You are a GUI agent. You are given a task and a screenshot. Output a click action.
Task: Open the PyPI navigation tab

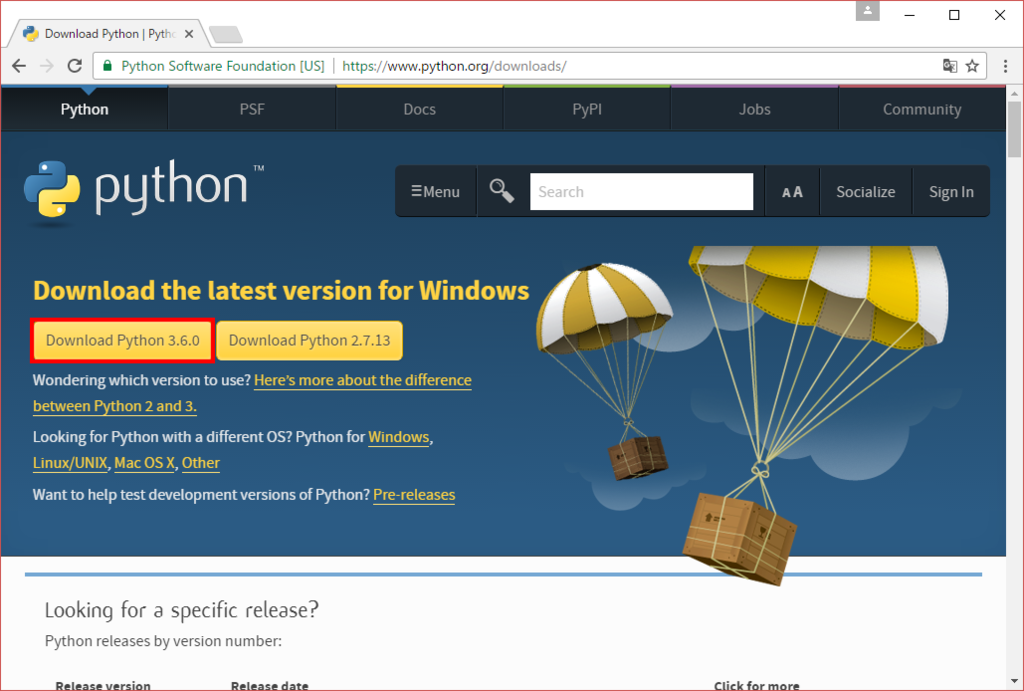click(x=587, y=109)
